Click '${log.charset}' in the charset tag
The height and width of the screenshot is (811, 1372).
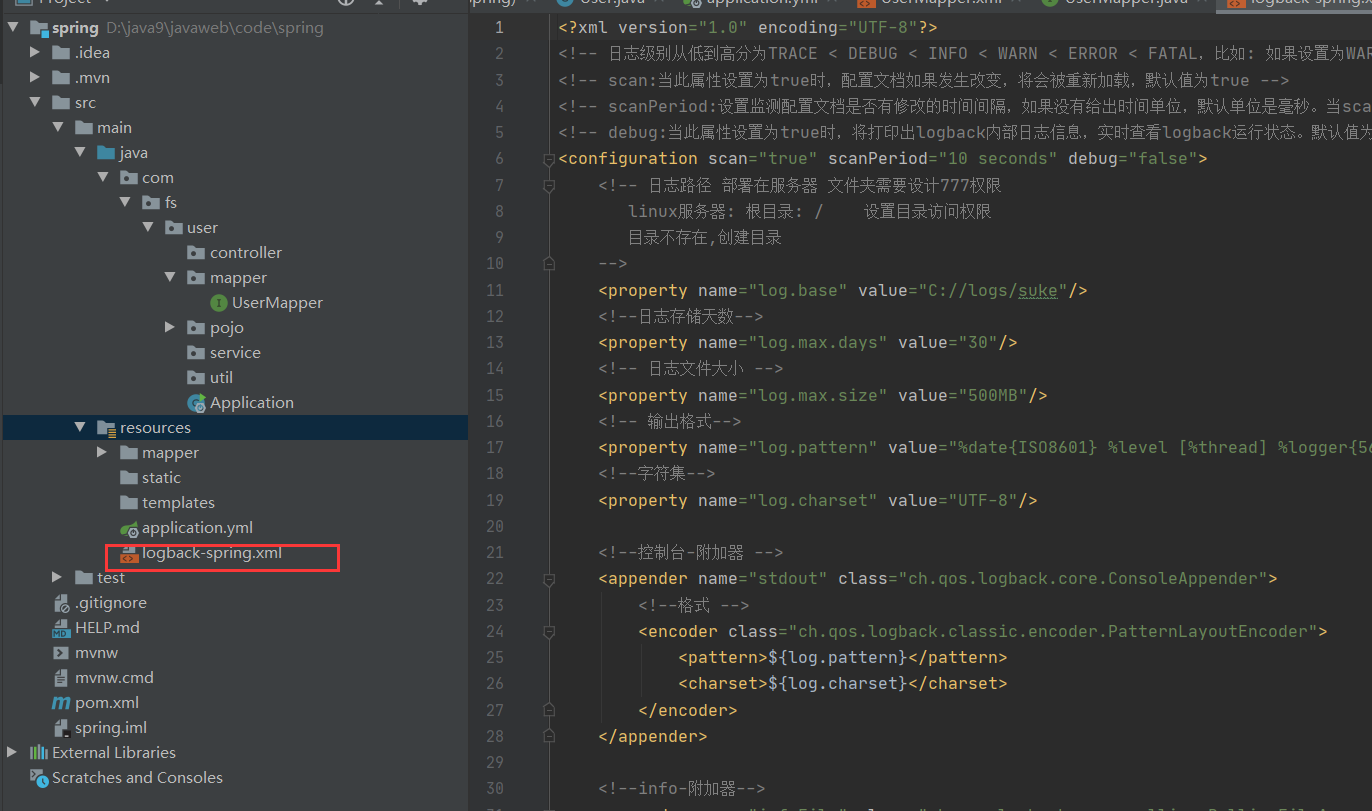coord(837,684)
